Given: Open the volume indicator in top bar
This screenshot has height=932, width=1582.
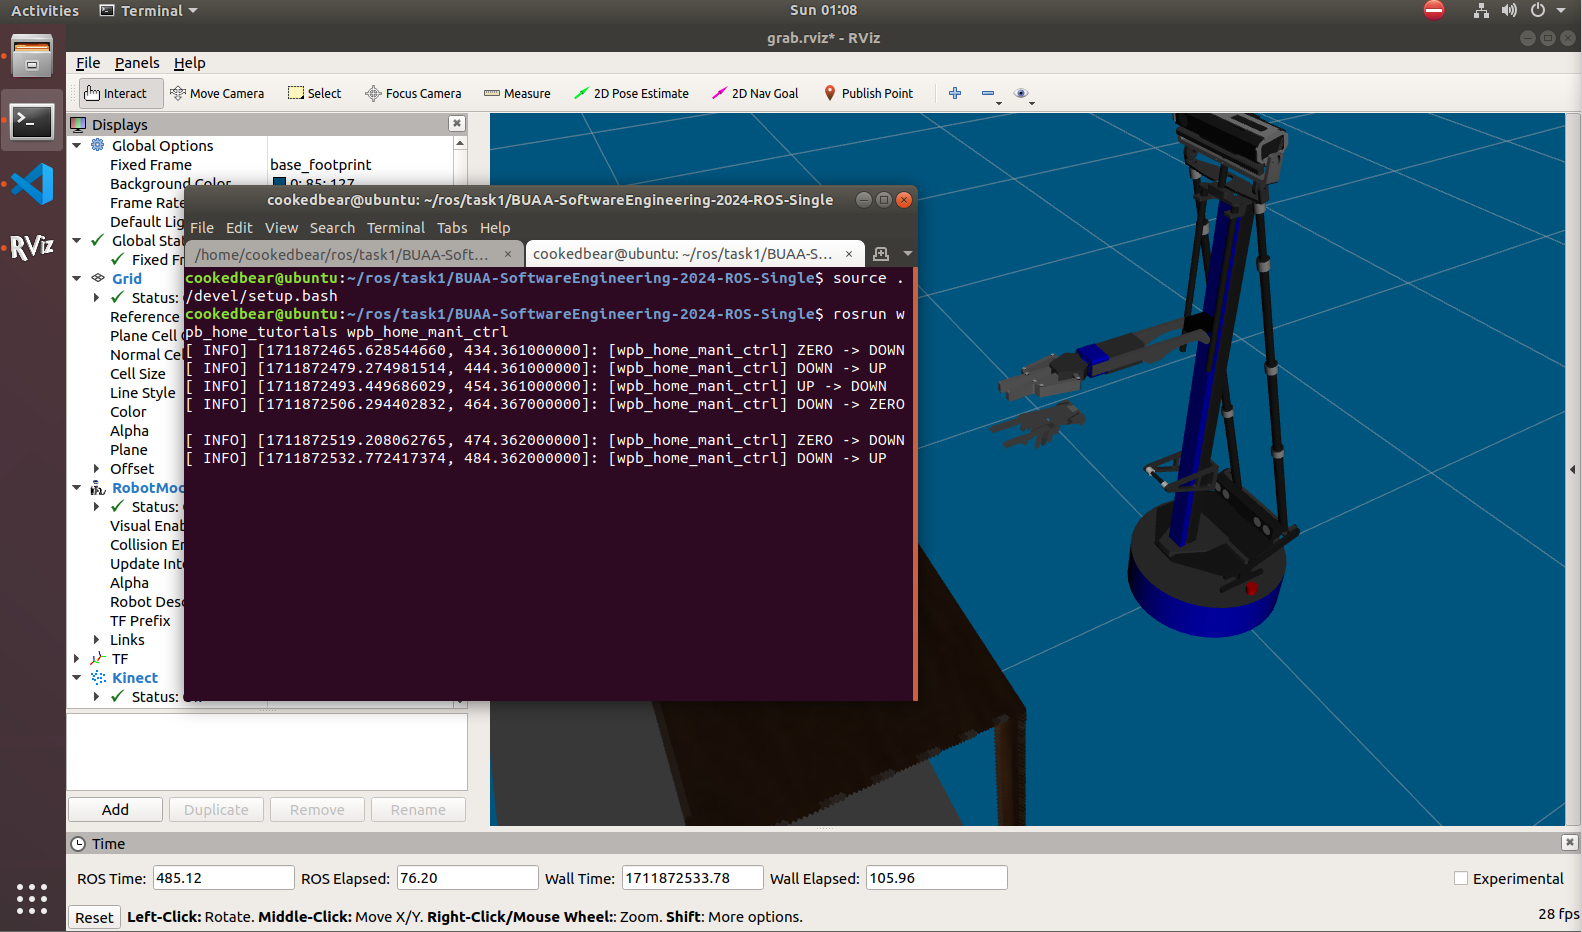Looking at the screenshot, I should 1509,10.
